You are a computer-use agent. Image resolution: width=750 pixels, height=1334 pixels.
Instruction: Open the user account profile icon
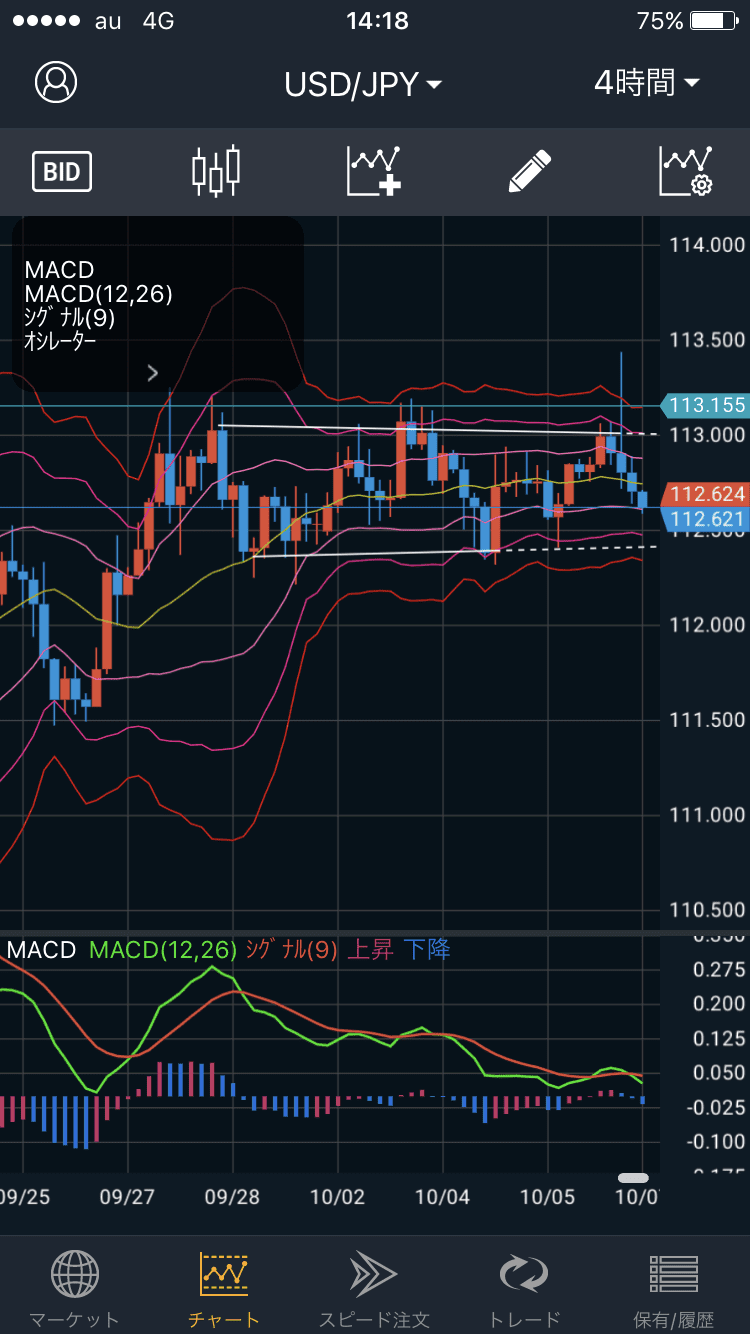[x=56, y=82]
